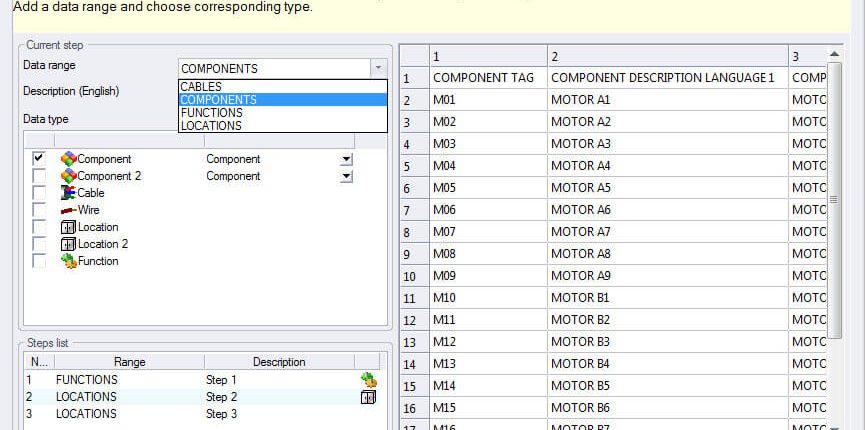Click cell M01 in the grid
This screenshot has height=430, width=865.
pos(488,100)
